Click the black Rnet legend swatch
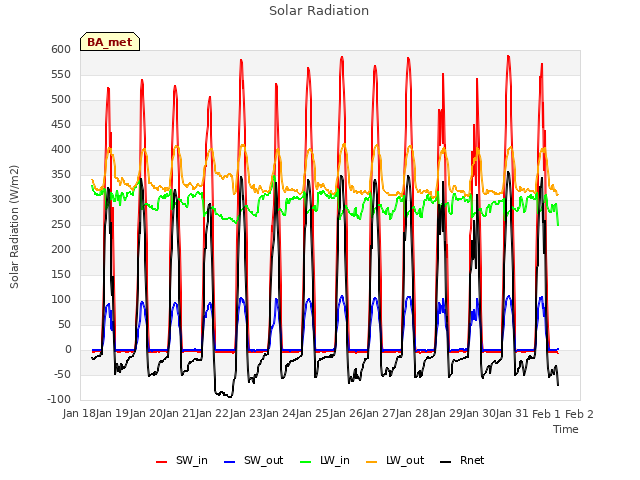 (445, 462)
